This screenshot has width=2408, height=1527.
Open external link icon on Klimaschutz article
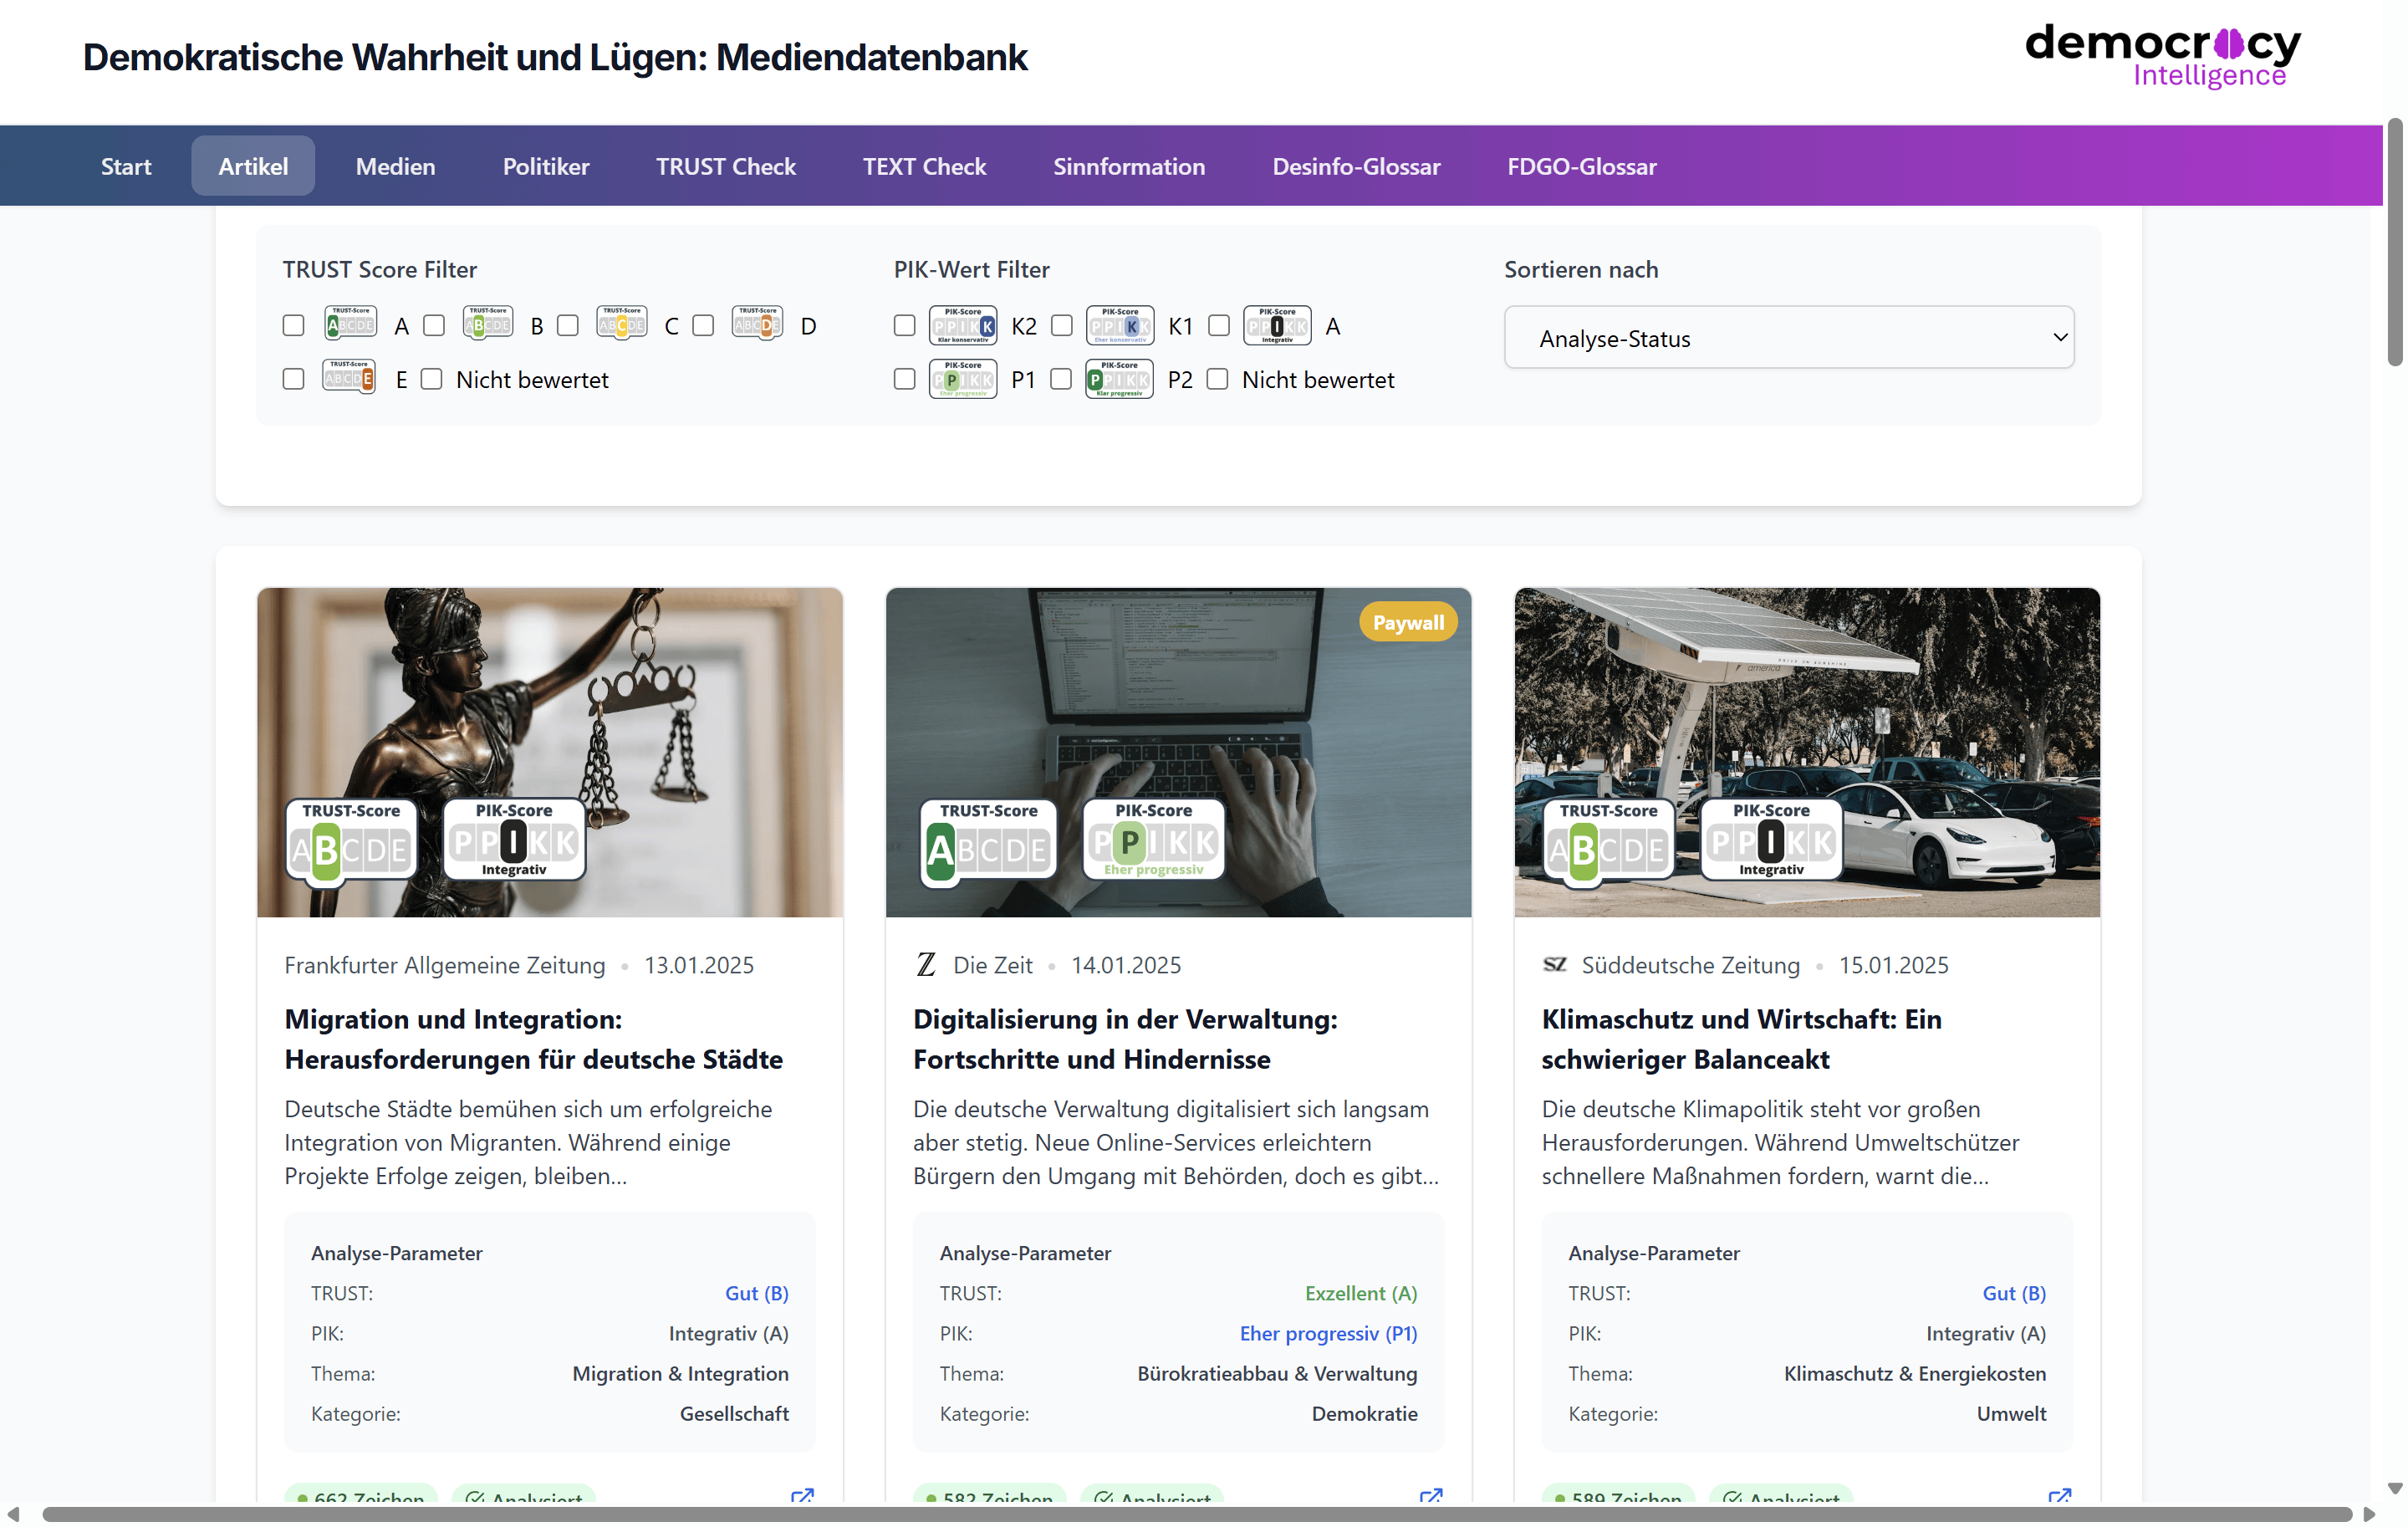pos(2060,1496)
